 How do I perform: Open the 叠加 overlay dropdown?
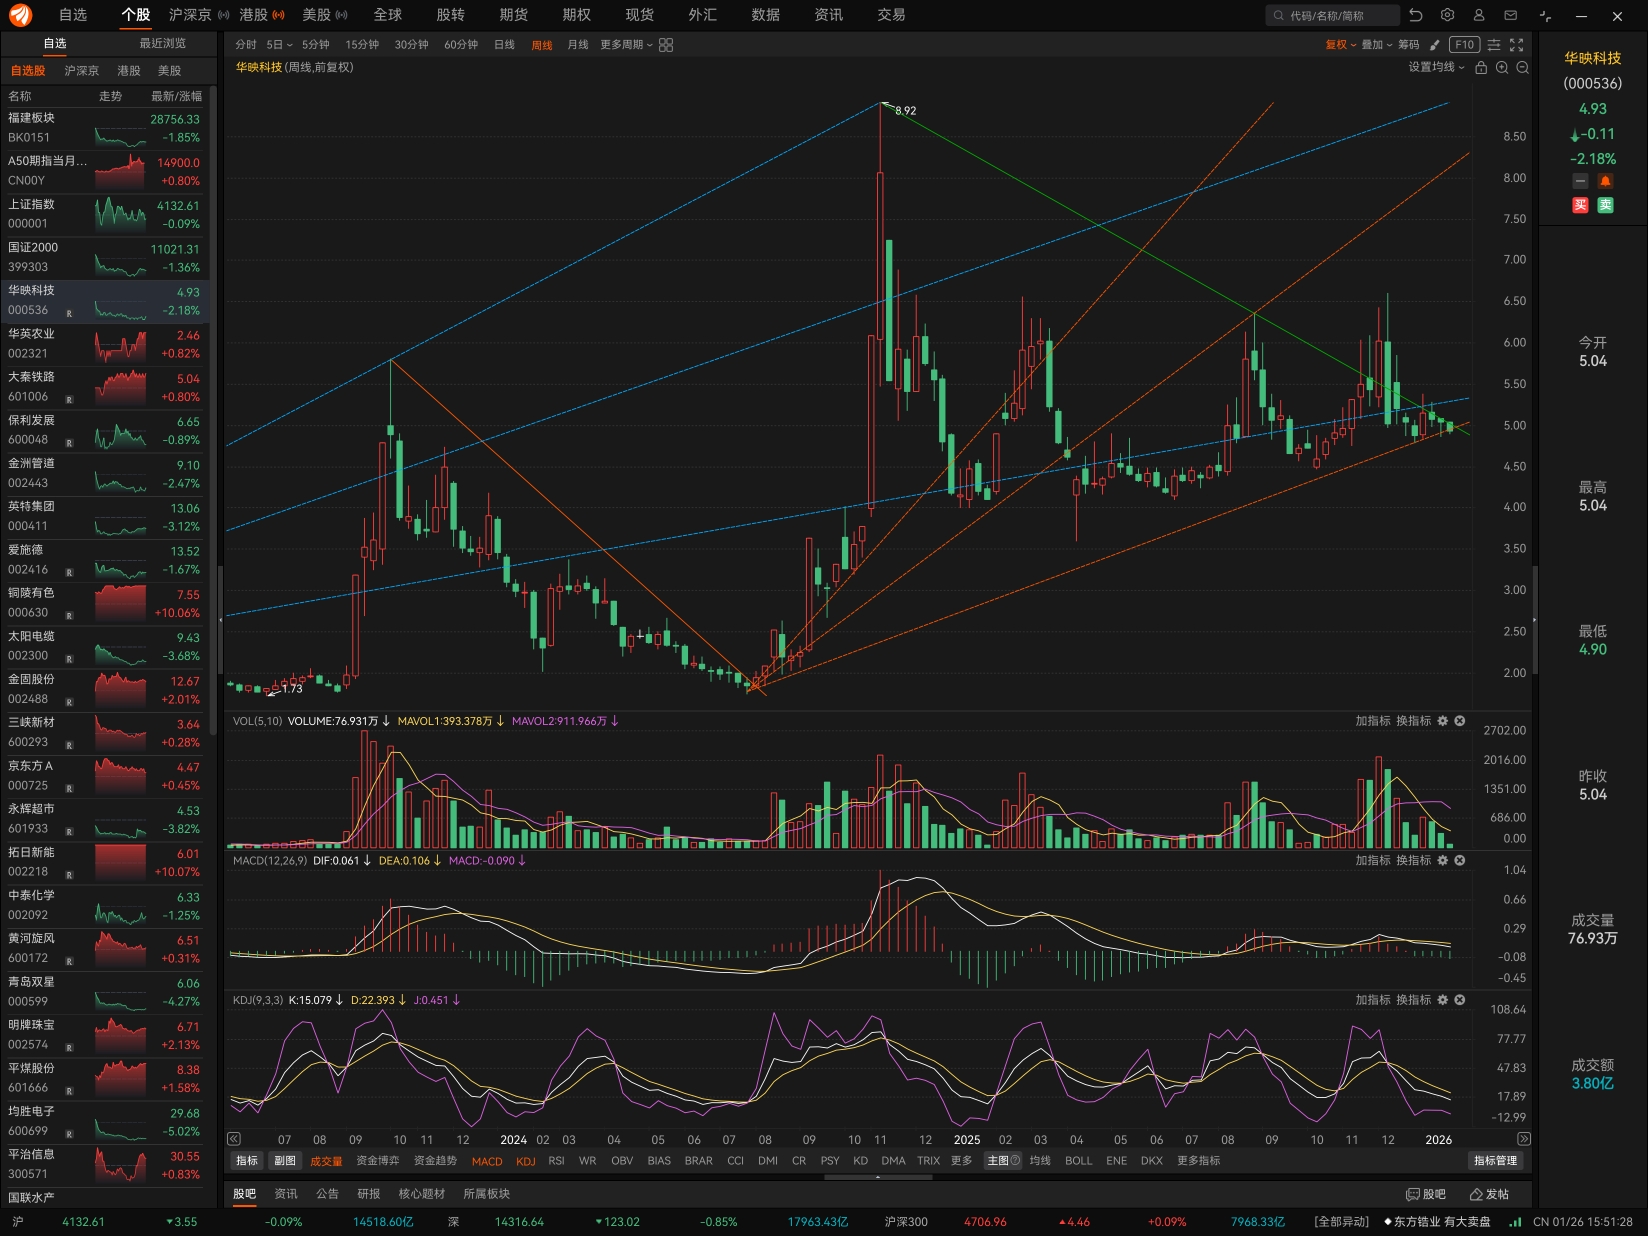[1377, 45]
